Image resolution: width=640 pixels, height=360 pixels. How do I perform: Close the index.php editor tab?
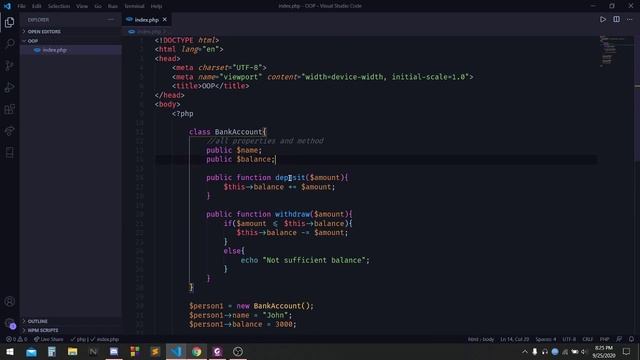165,20
